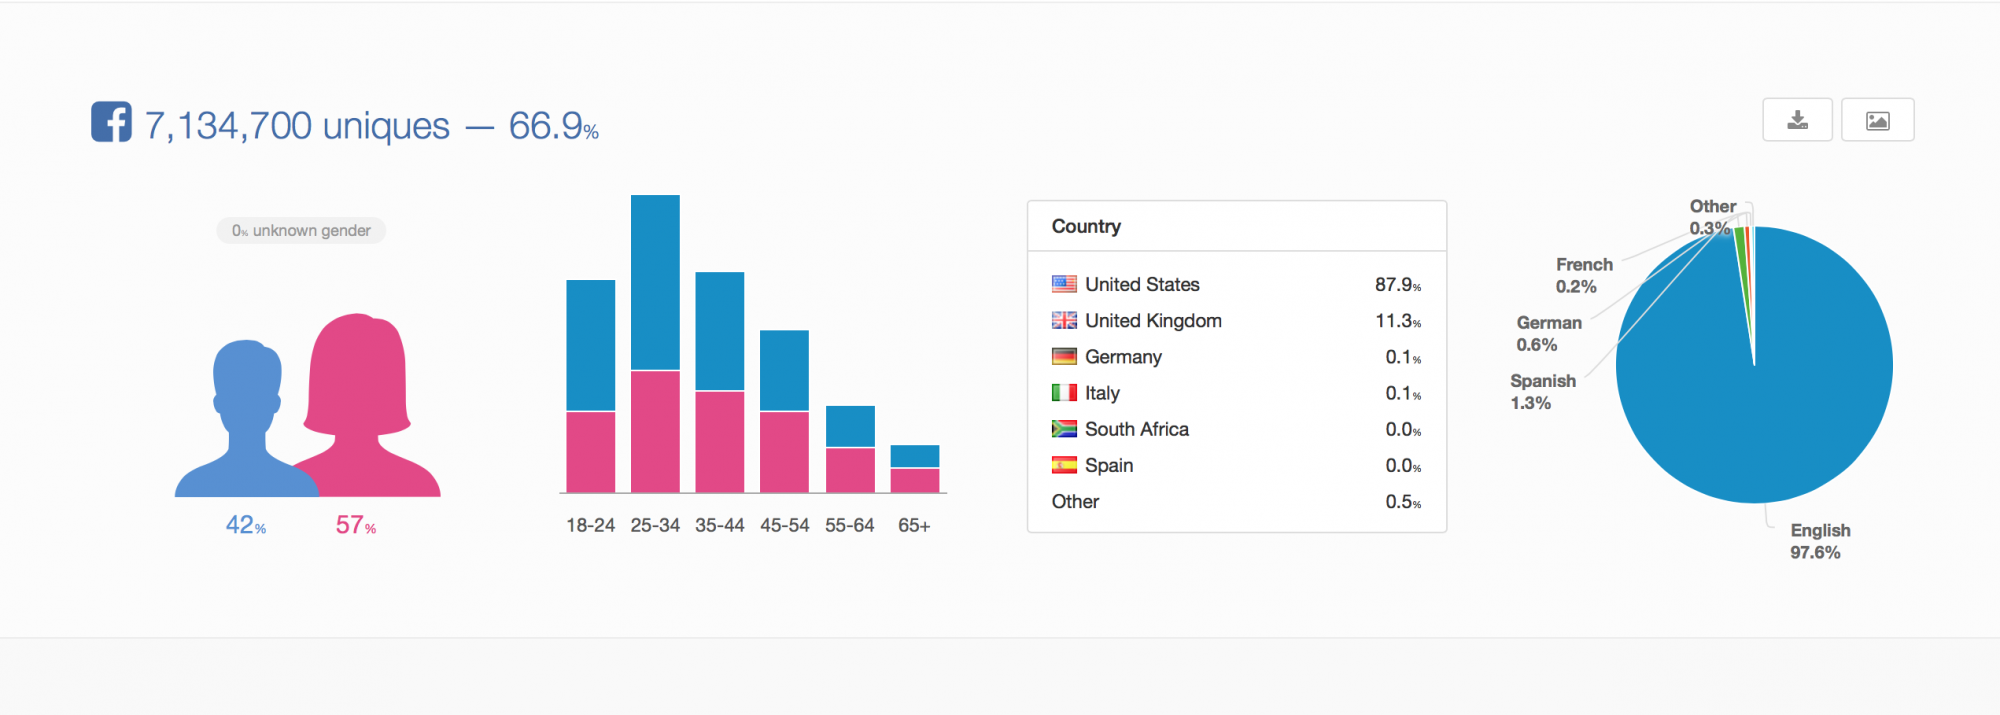
Task: Click the United States flag icon
Action: pyautogui.click(x=1064, y=284)
